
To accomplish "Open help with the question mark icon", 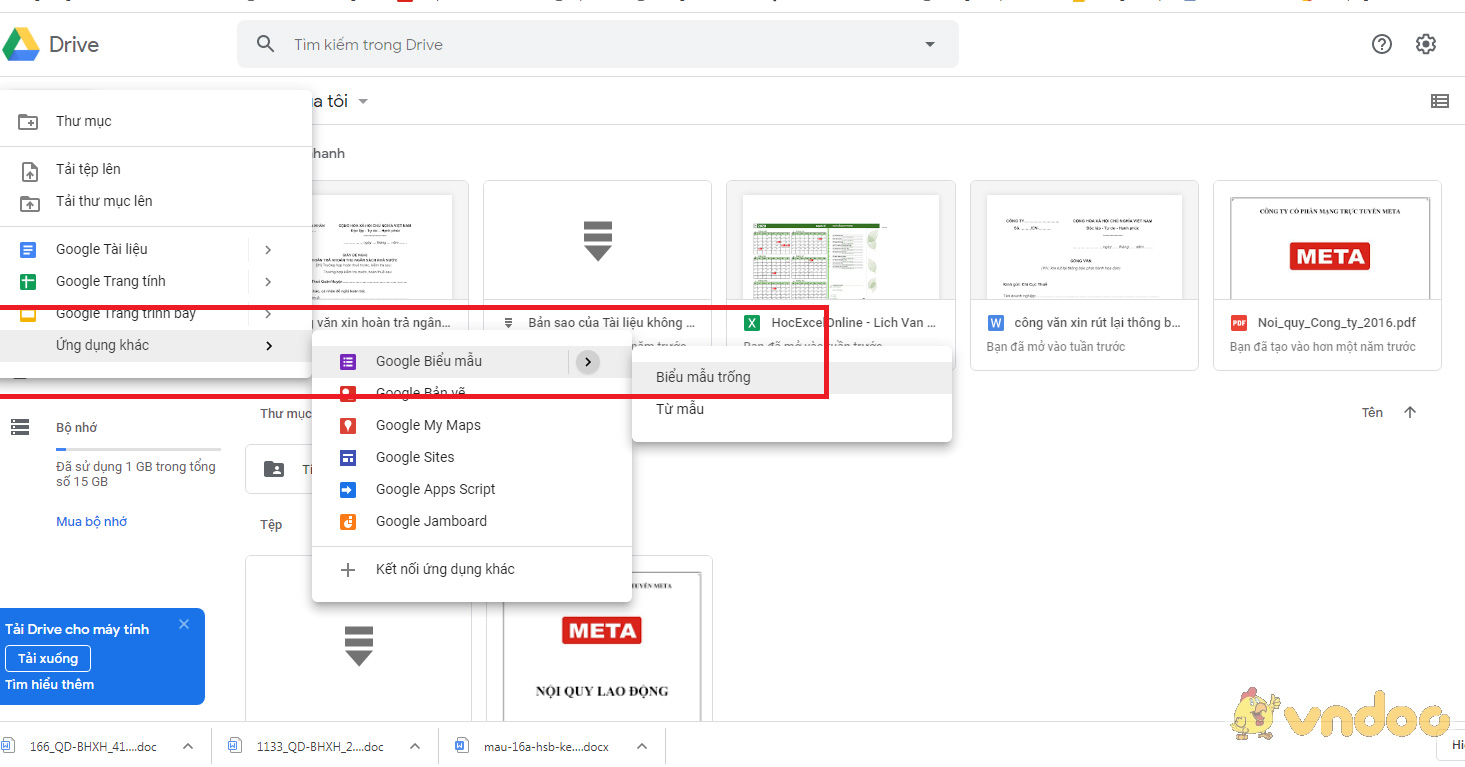I will click(1381, 43).
